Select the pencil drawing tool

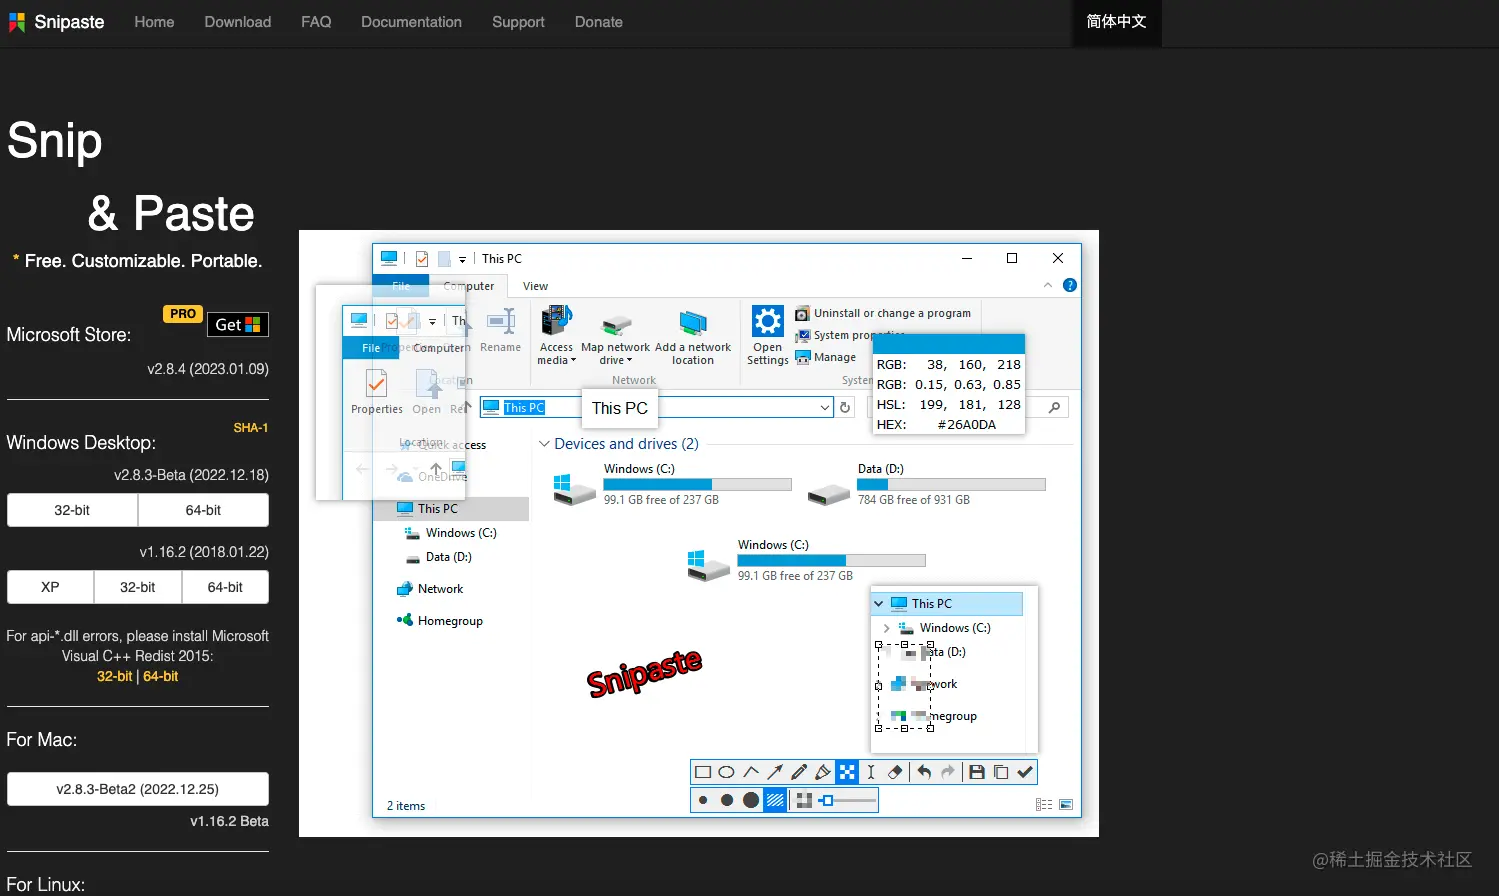point(799,772)
